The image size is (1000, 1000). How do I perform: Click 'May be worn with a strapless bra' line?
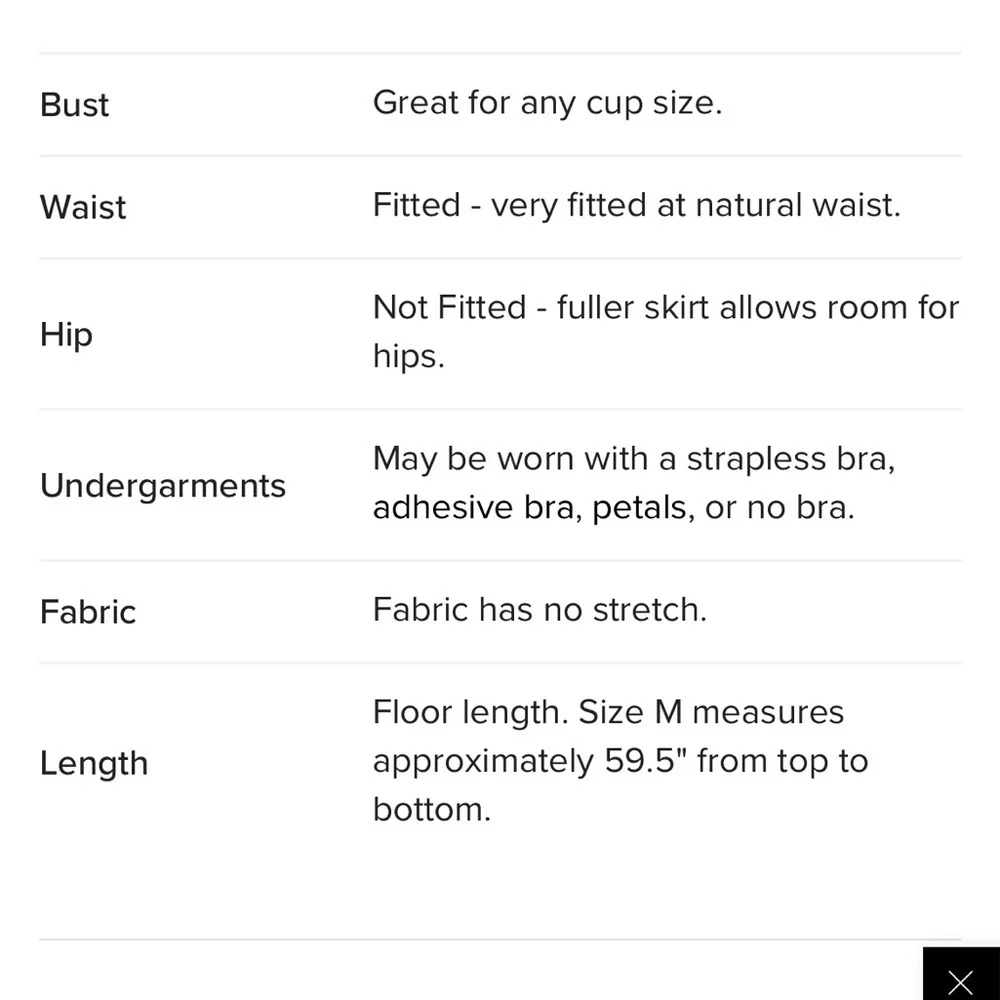click(633, 459)
